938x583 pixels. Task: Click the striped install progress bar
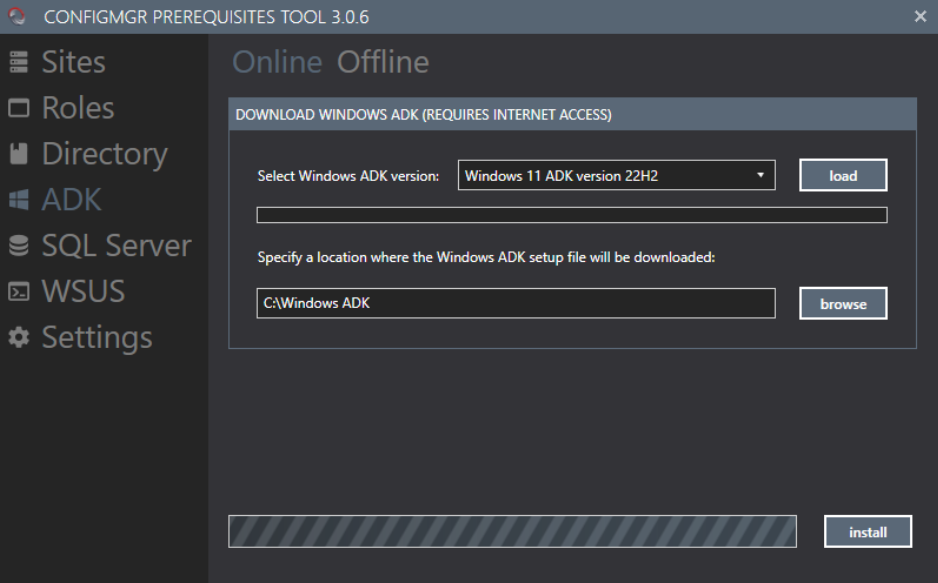click(x=512, y=532)
